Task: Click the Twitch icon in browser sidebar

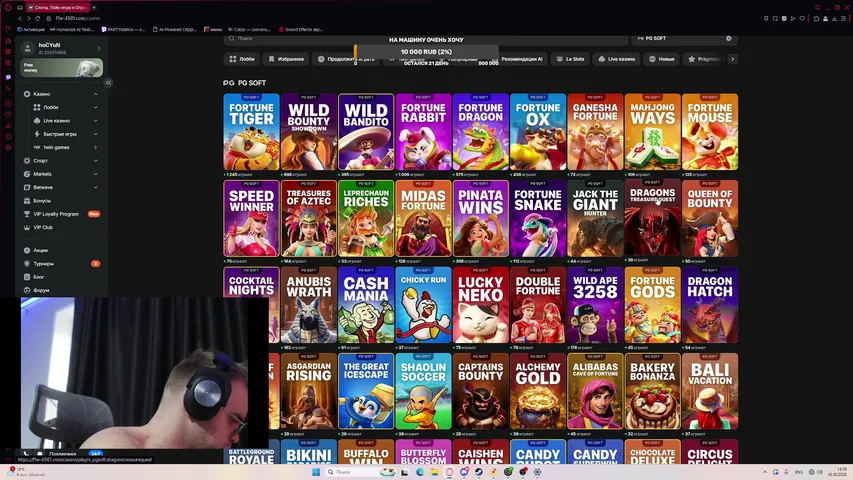Action: click(8, 77)
